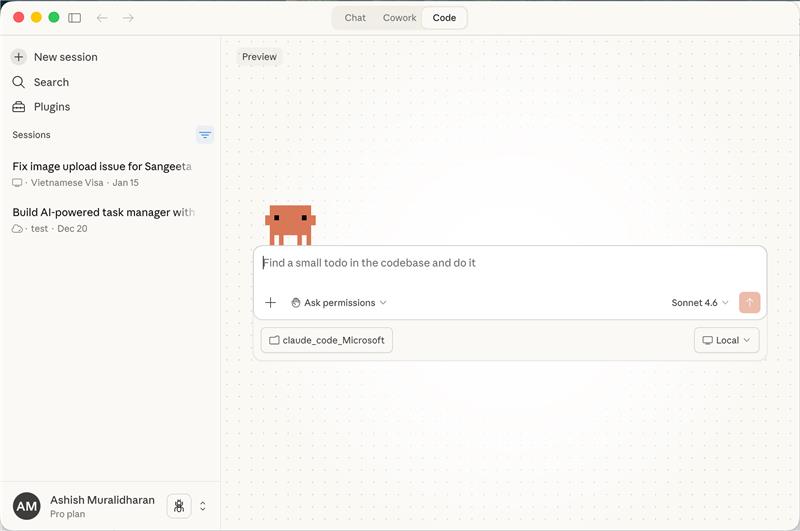Open the Sonnet 4.6 model dropdown

pos(699,302)
